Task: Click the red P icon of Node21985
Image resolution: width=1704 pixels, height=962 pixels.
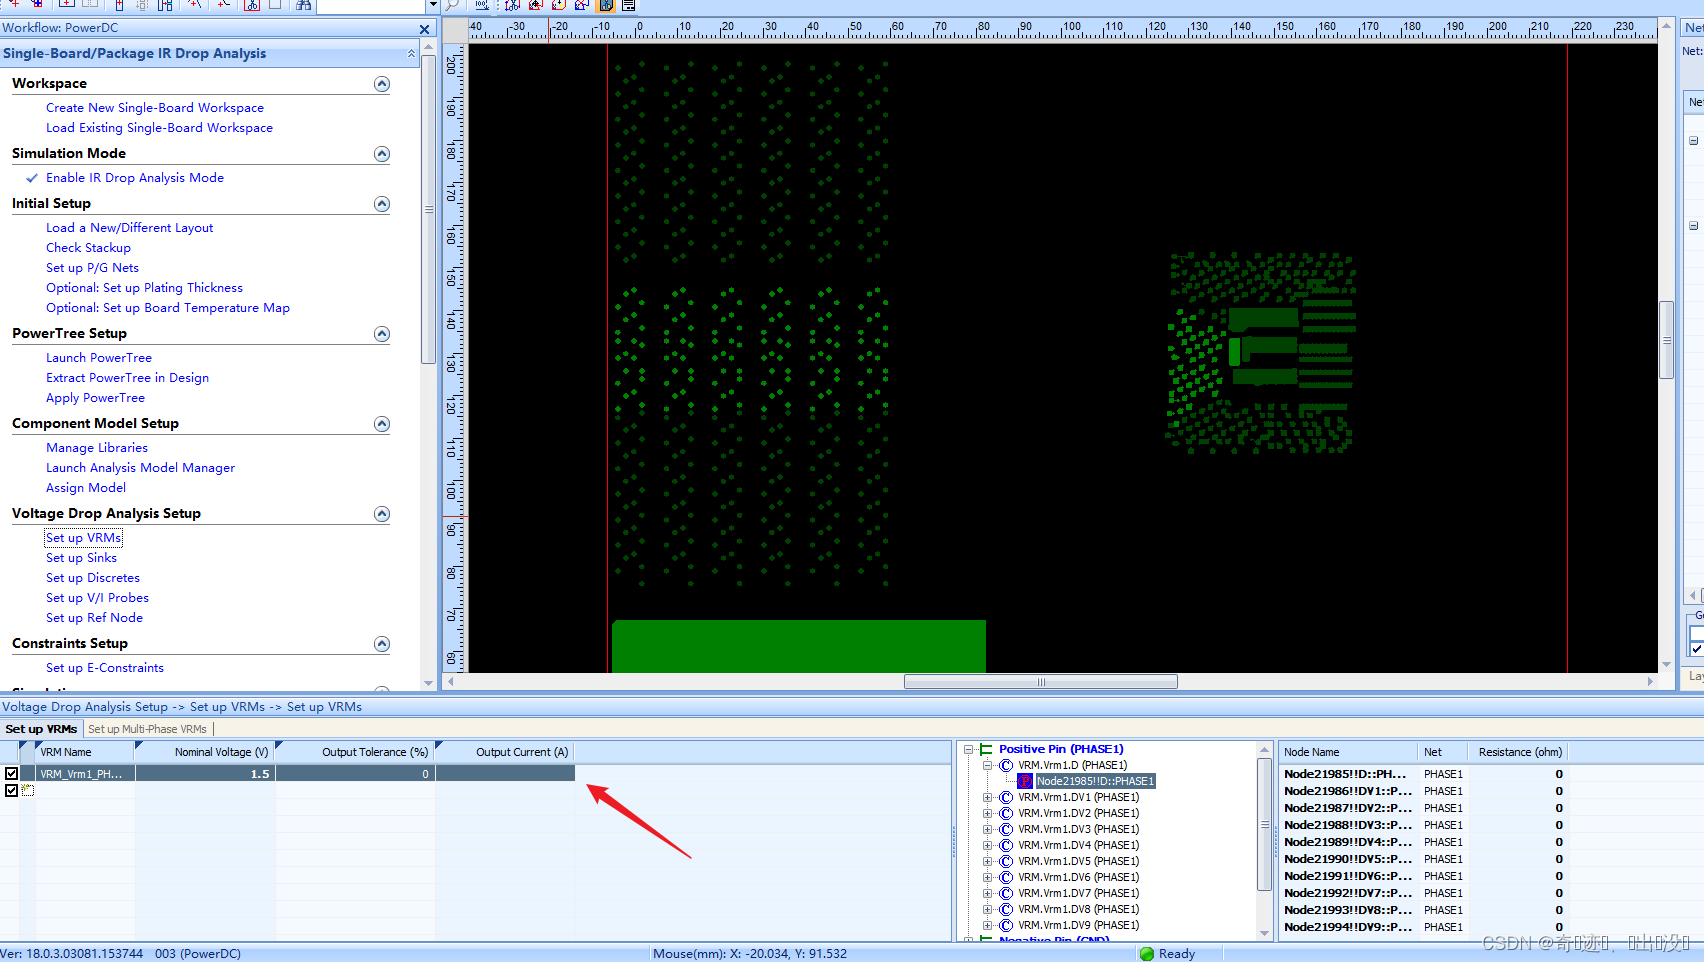Action: coord(1025,781)
